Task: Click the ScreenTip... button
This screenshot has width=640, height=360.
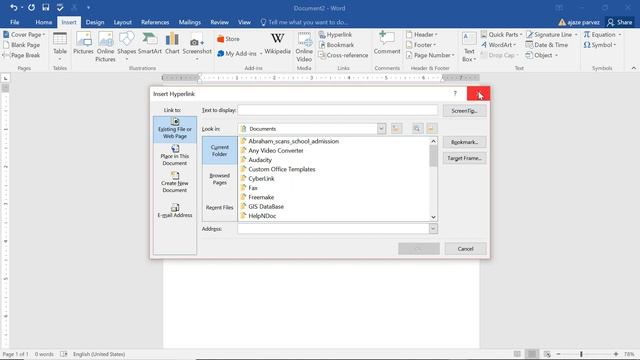Action: tap(464, 111)
